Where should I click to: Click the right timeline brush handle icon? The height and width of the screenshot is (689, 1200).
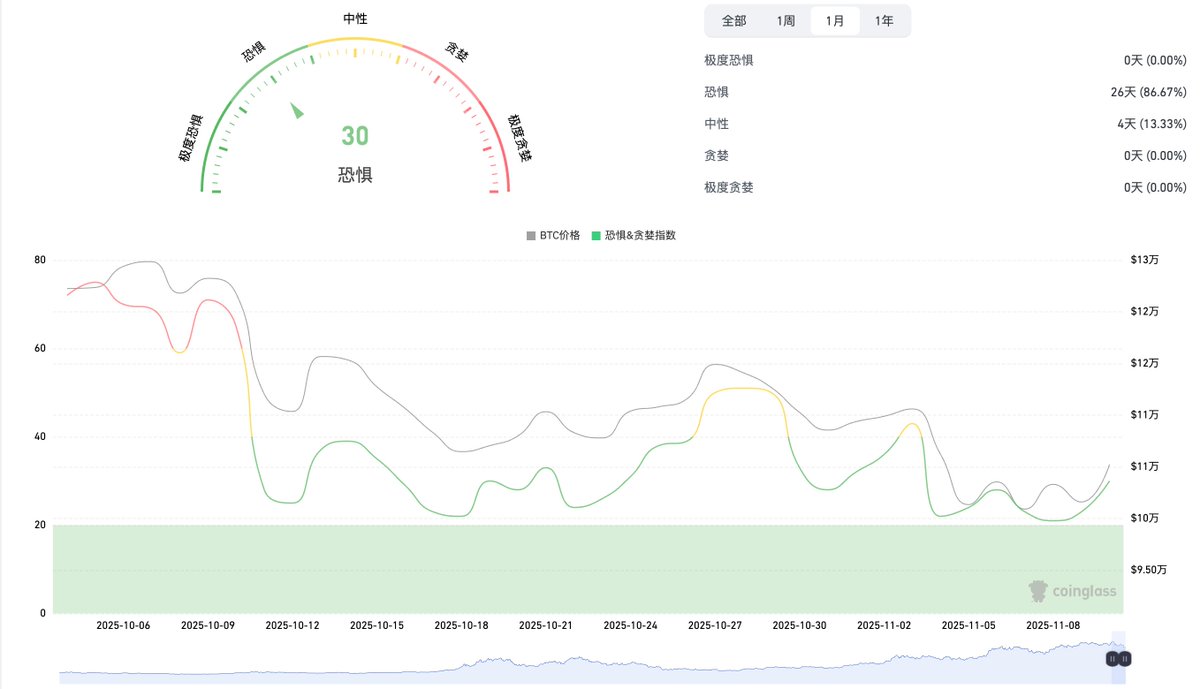(1125, 659)
